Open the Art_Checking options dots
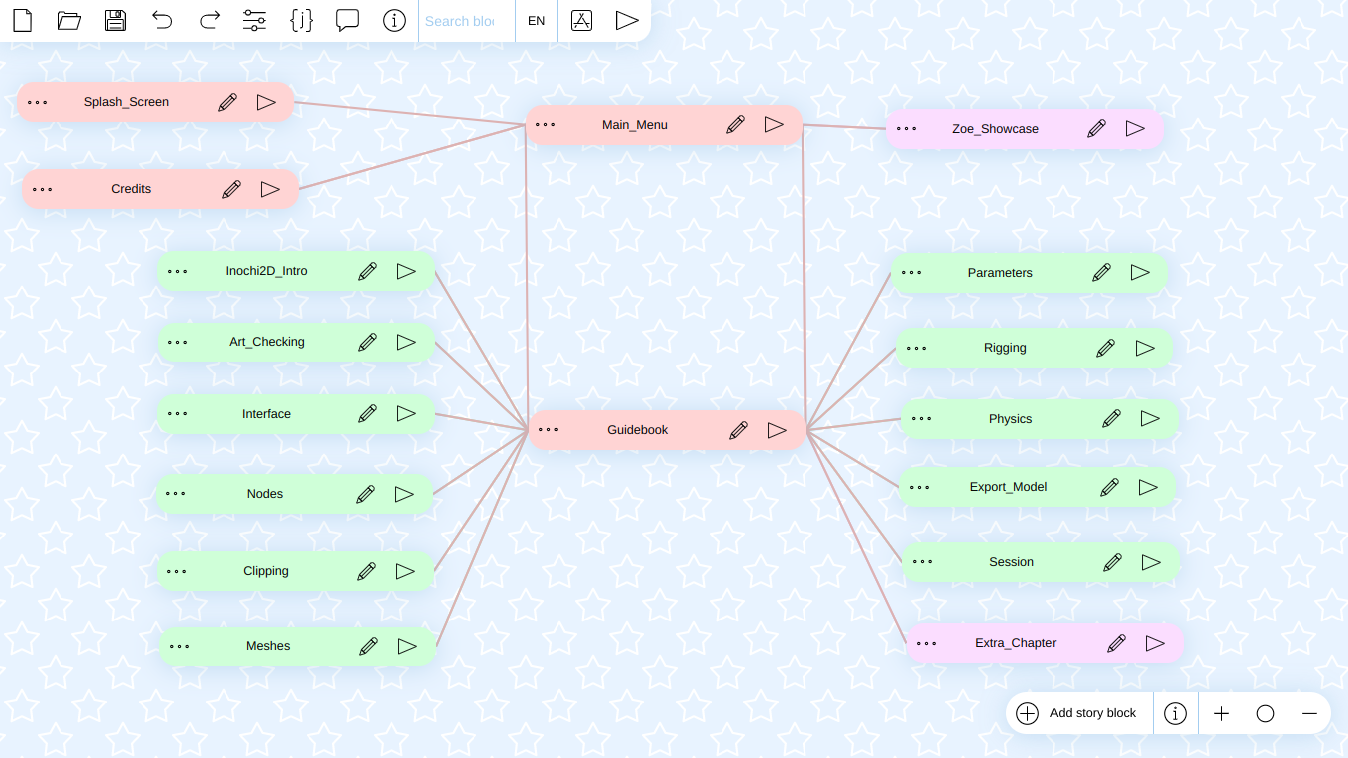 [178, 342]
